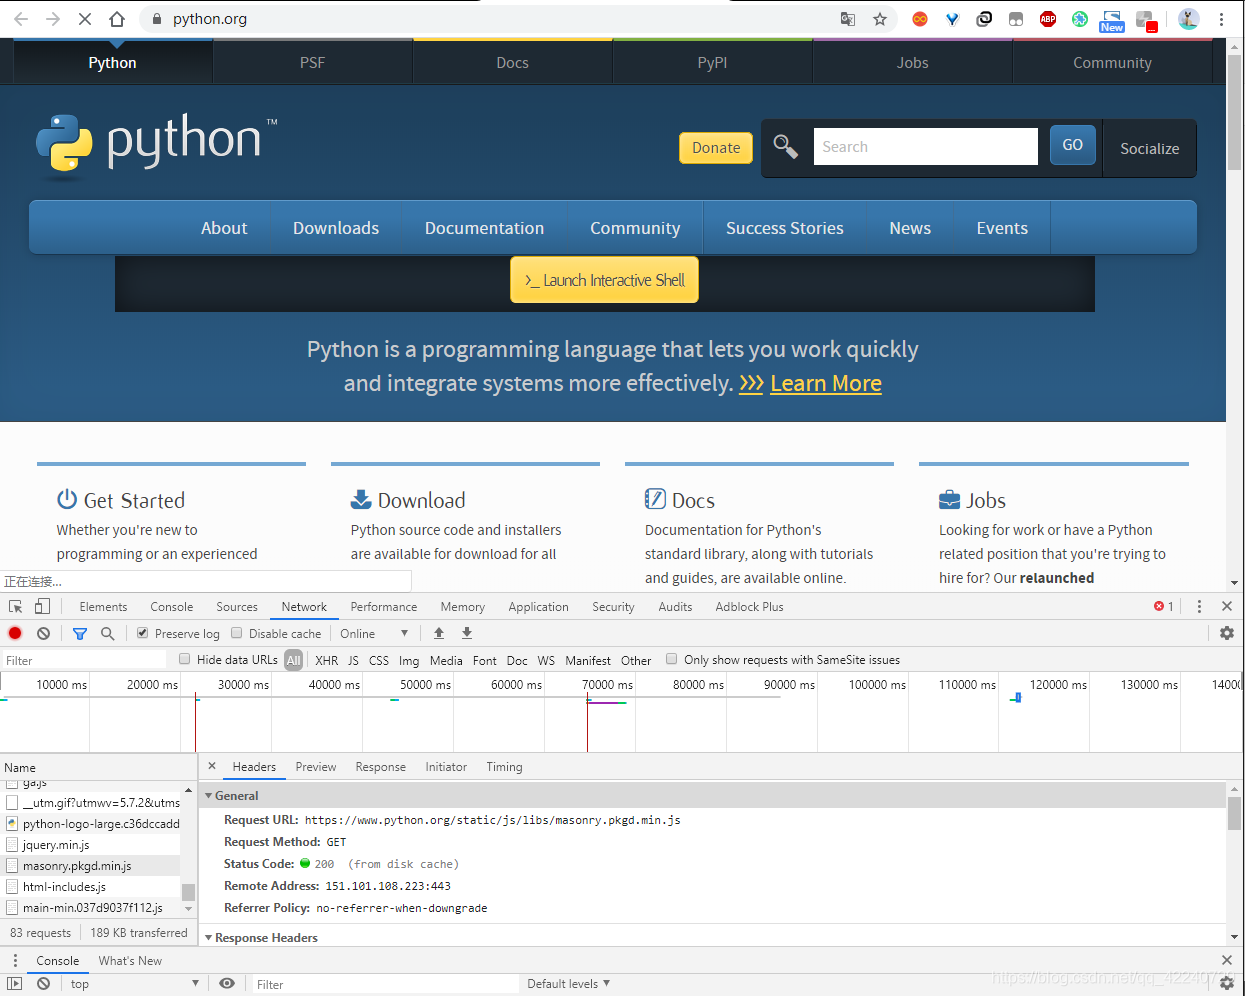Open the translate page icon in address bar
The width and height of the screenshot is (1245, 996).
[x=848, y=19]
